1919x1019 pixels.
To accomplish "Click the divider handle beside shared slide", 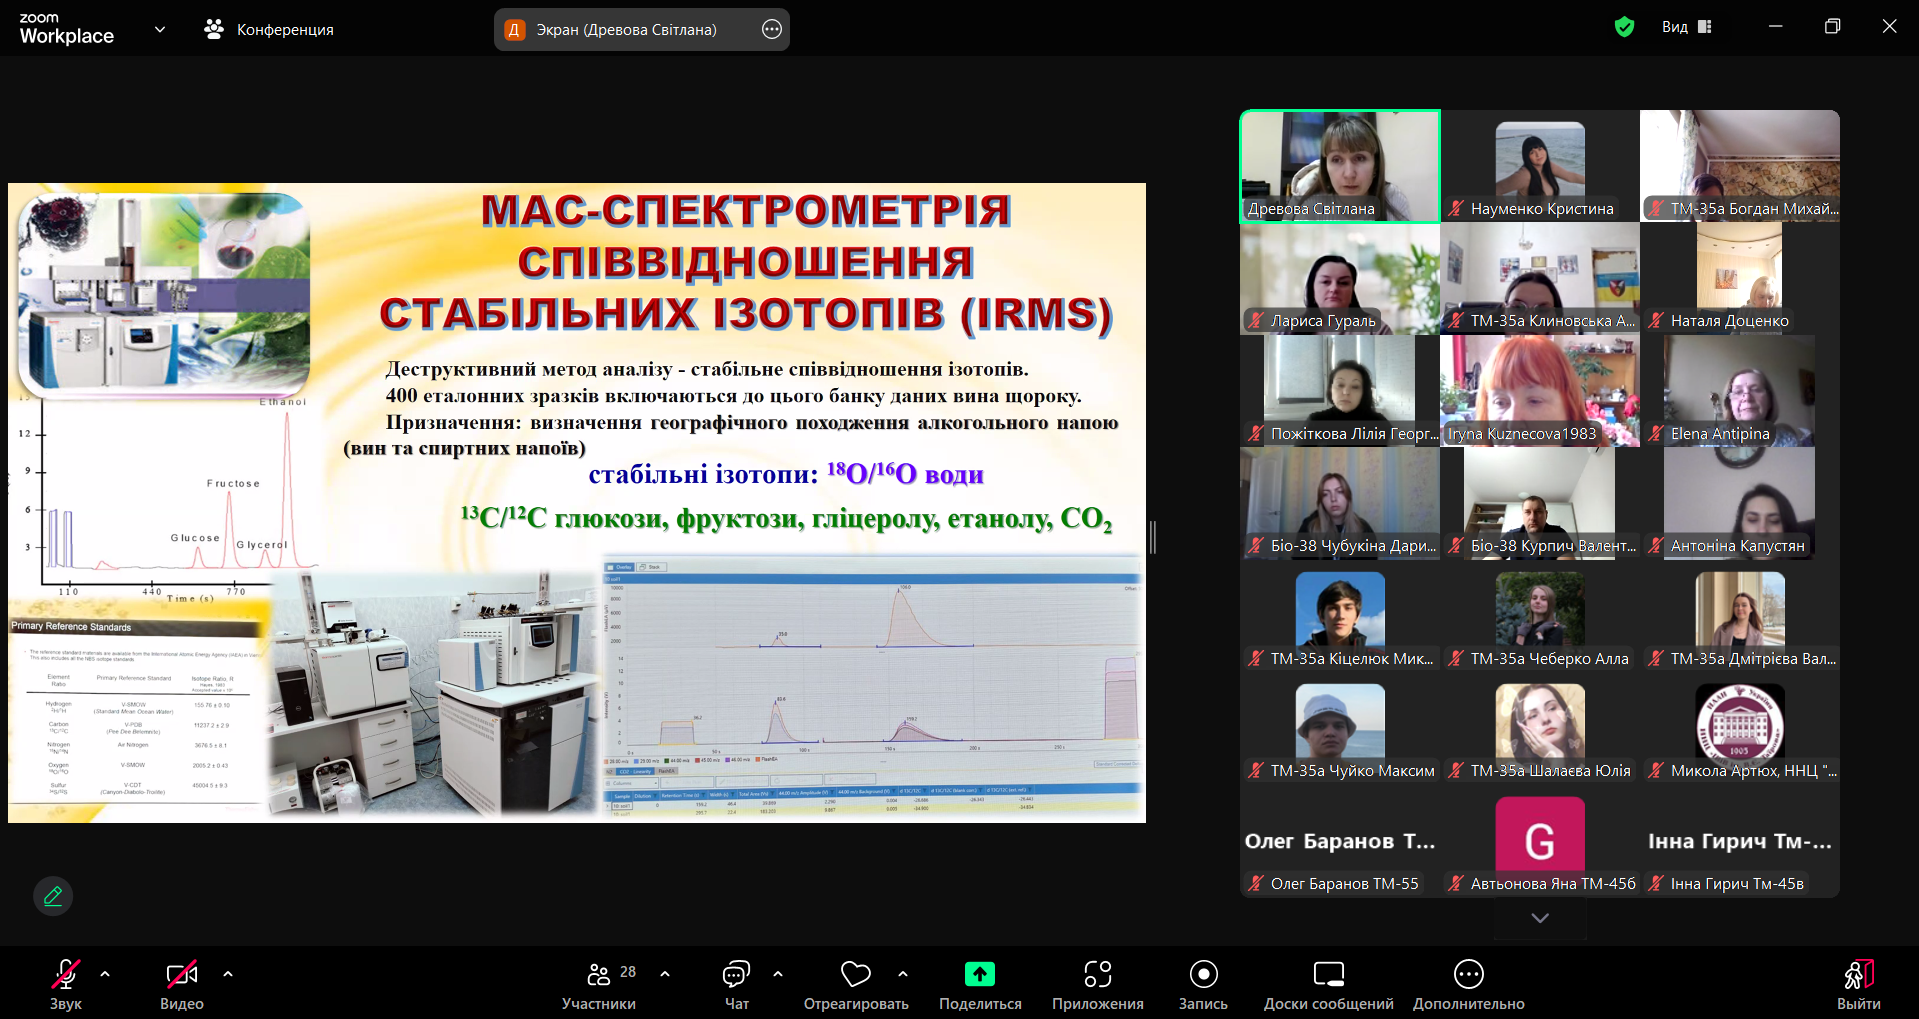I will [1153, 537].
